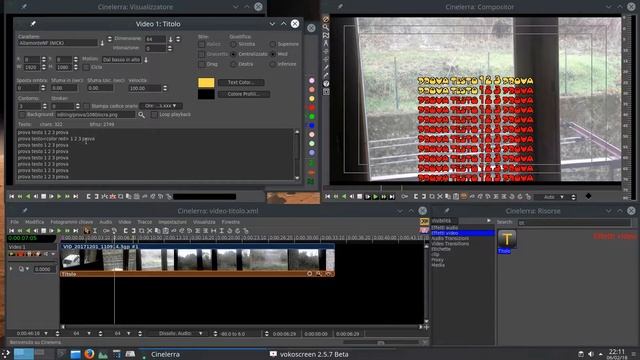This screenshot has height=360, width=640.
Task: Rewind to start in Compositor transport
Action: point(328,197)
